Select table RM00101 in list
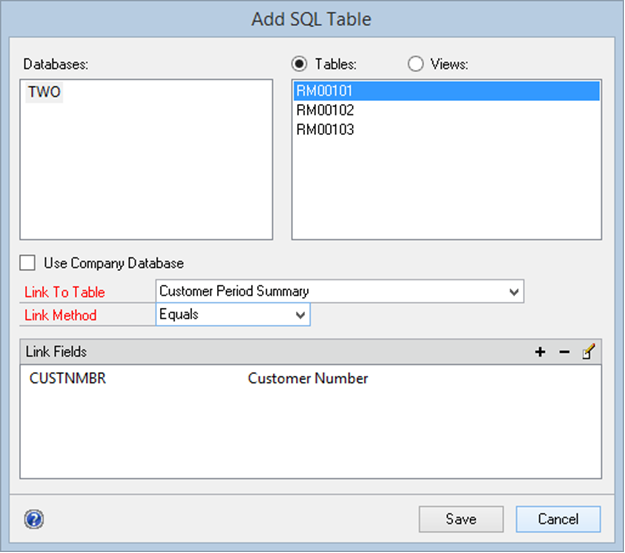The height and width of the screenshot is (553, 625). point(446,91)
